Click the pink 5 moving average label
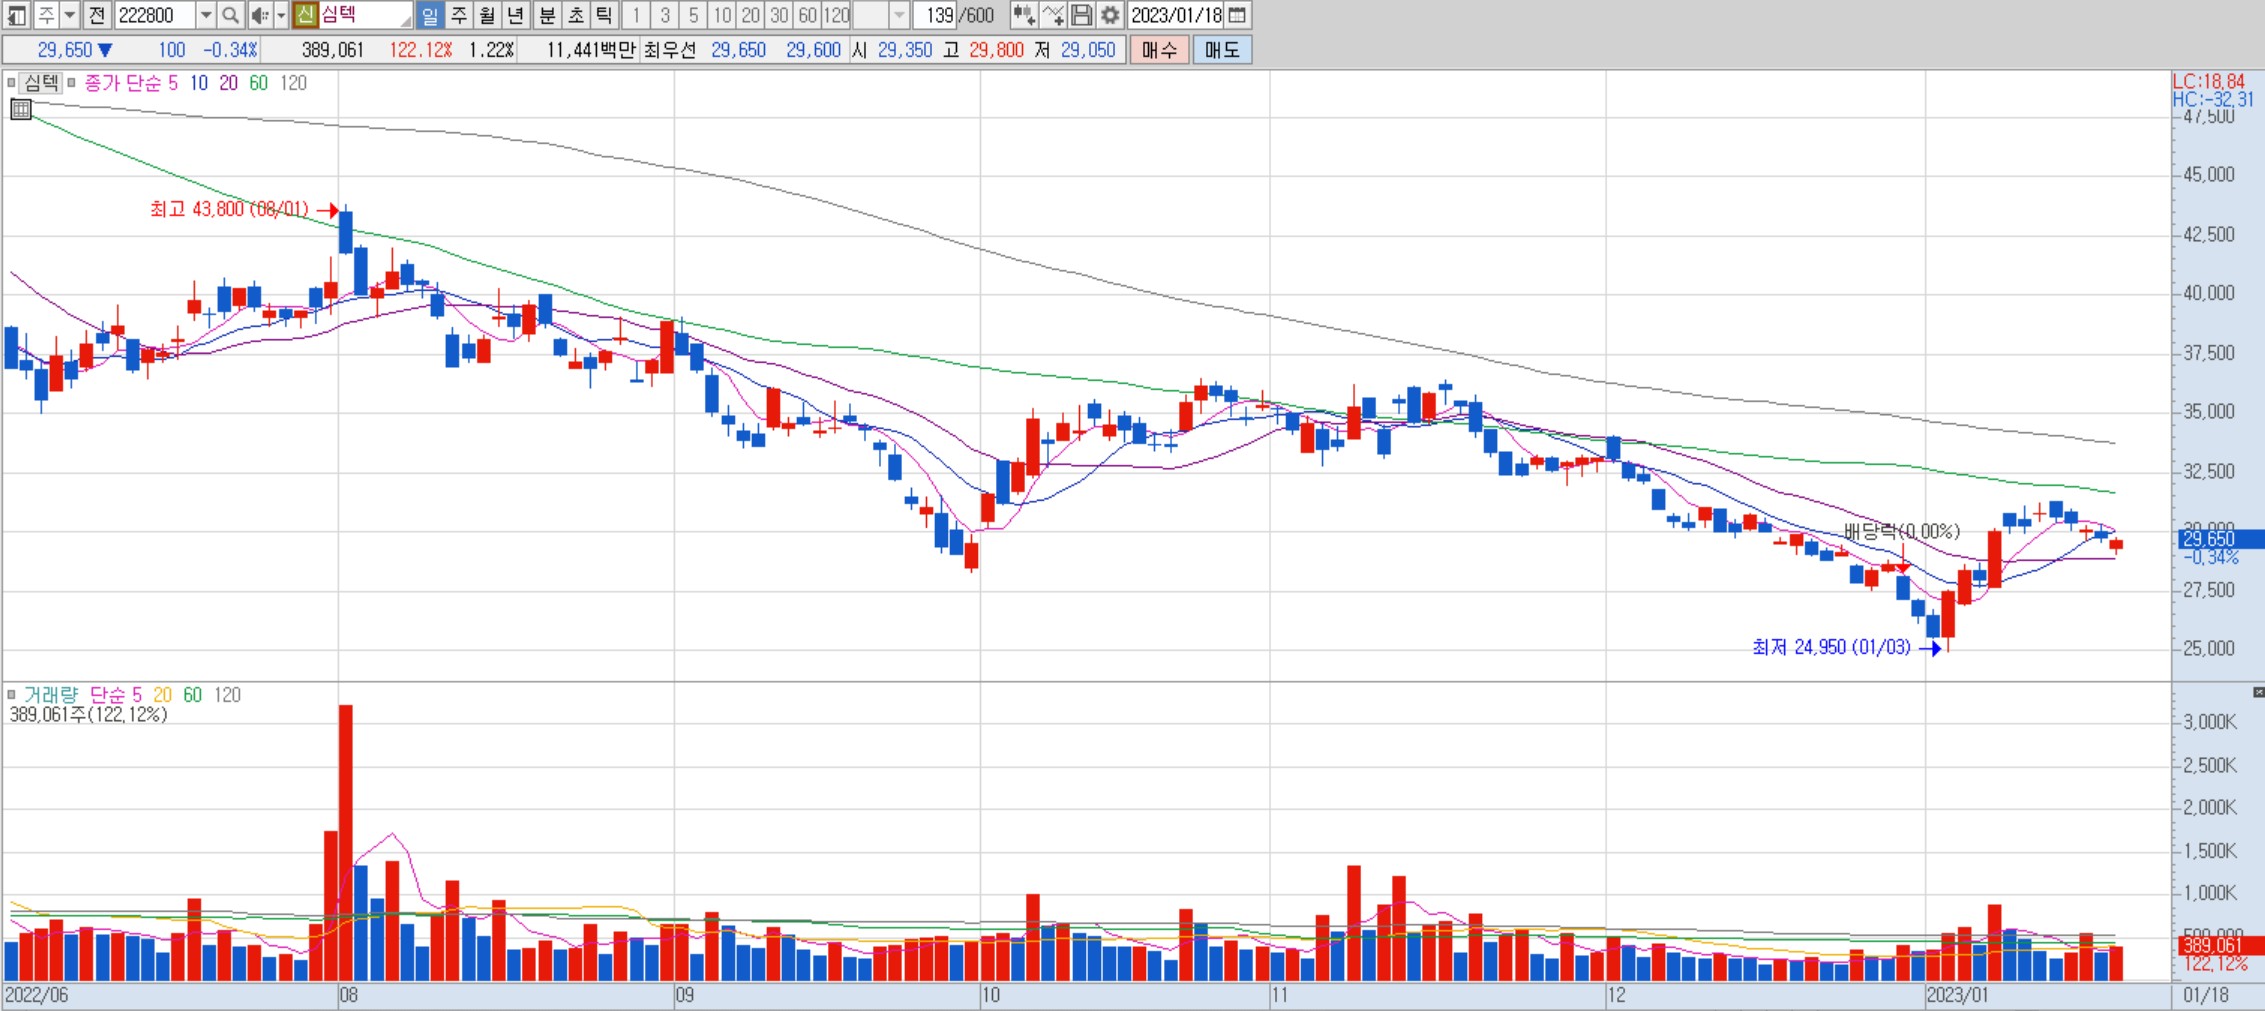This screenshot has width=2265, height=1011. [173, 83]
